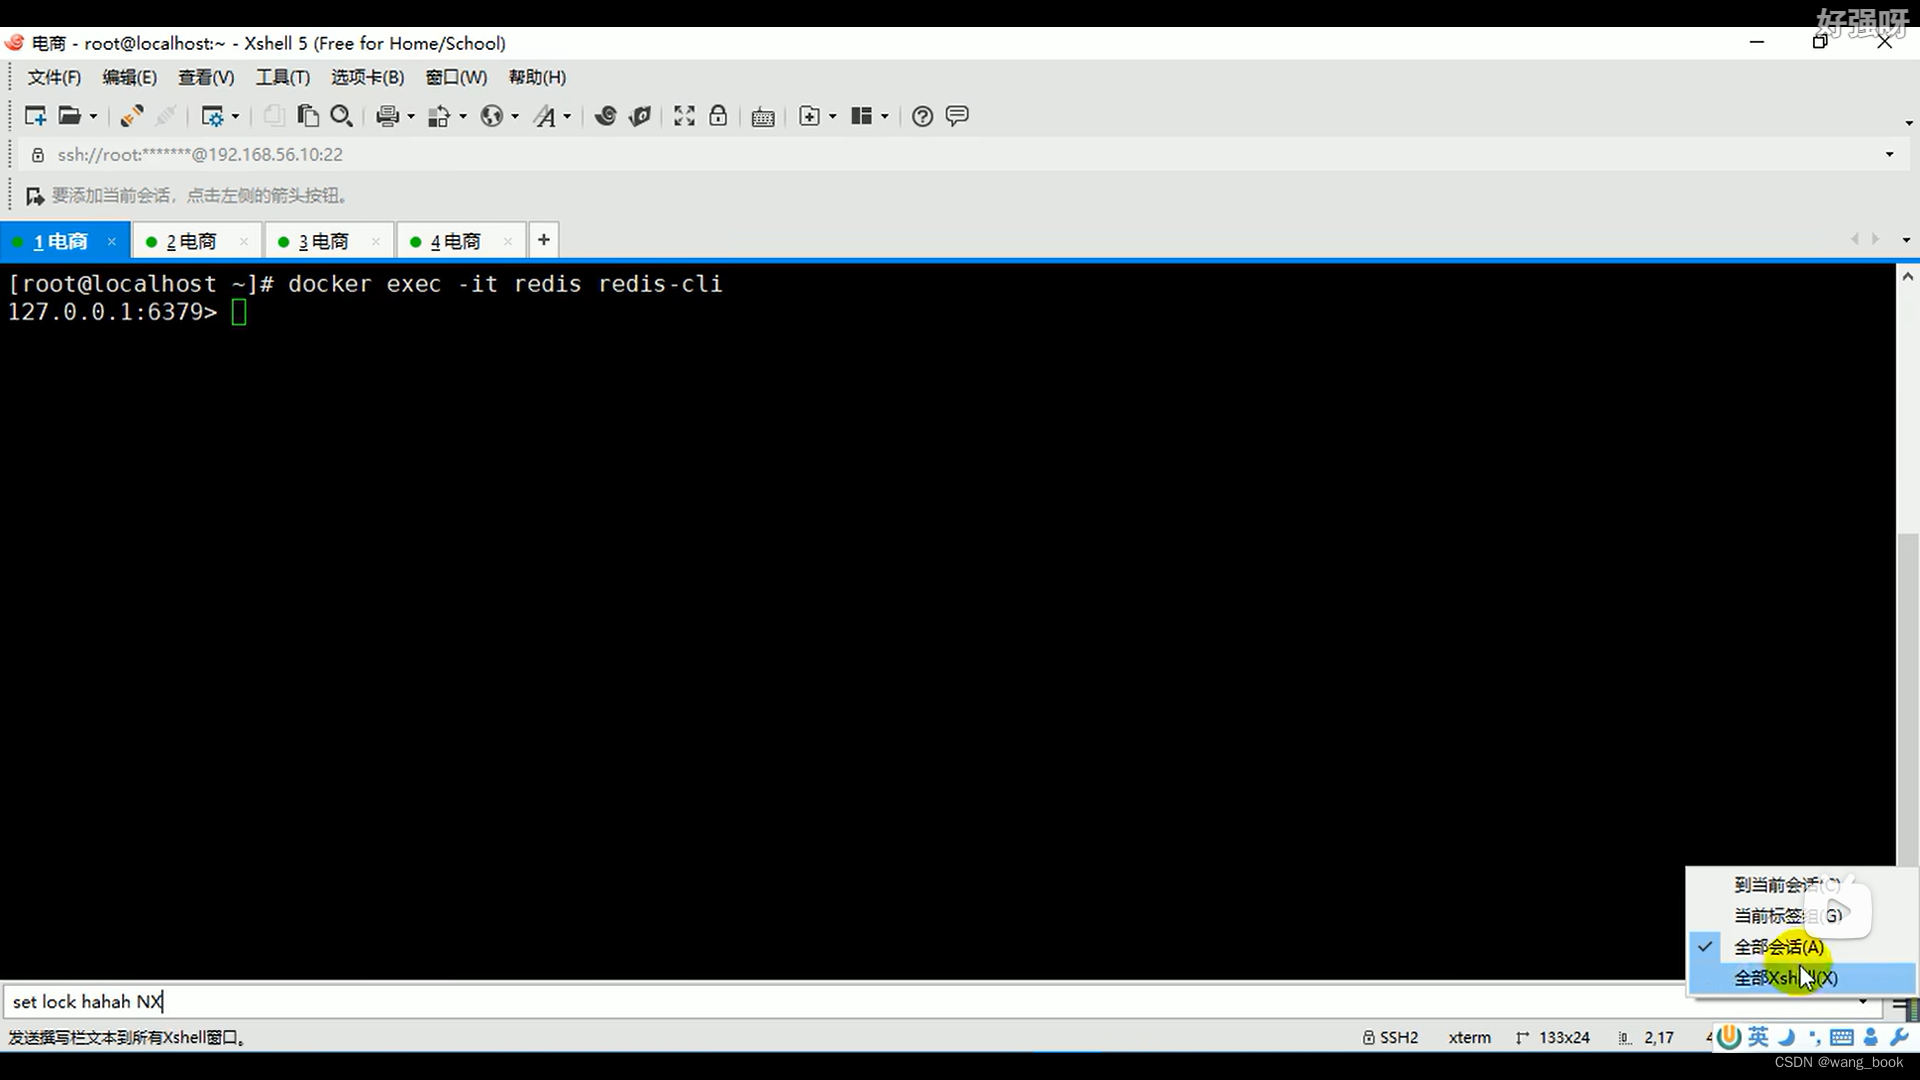Expand the address bar history dropdown
1920x1080 pixels.
1889,154
